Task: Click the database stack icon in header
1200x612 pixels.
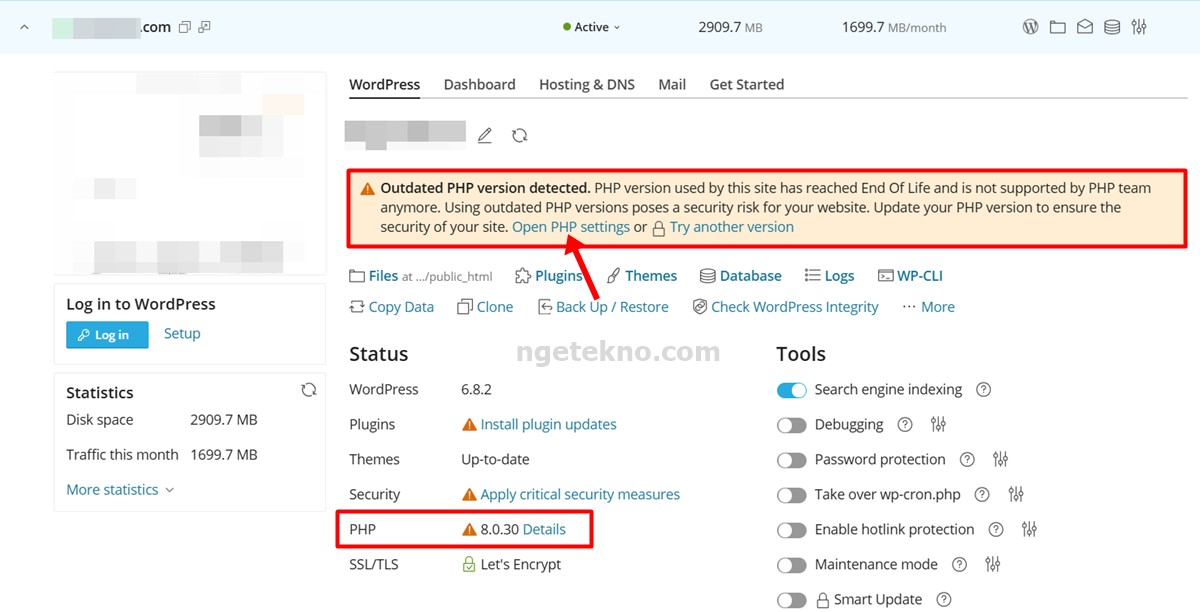Action: 1111,27
